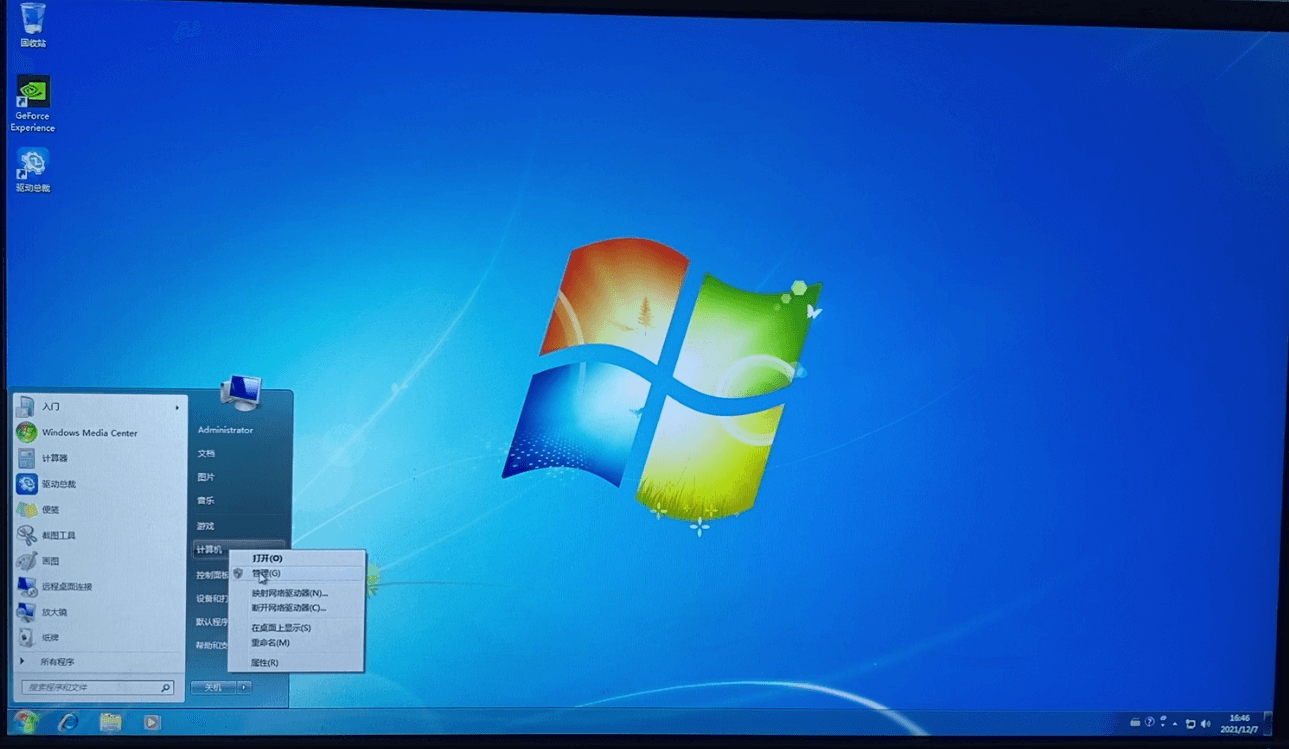
Task: Open the File Explorer taskbar icon
Action: (x=110, y=722)
